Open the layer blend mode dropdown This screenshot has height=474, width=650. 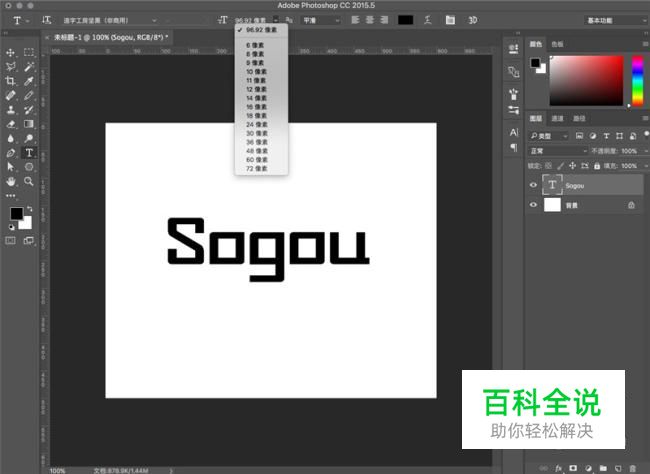(x=558, y=151)
